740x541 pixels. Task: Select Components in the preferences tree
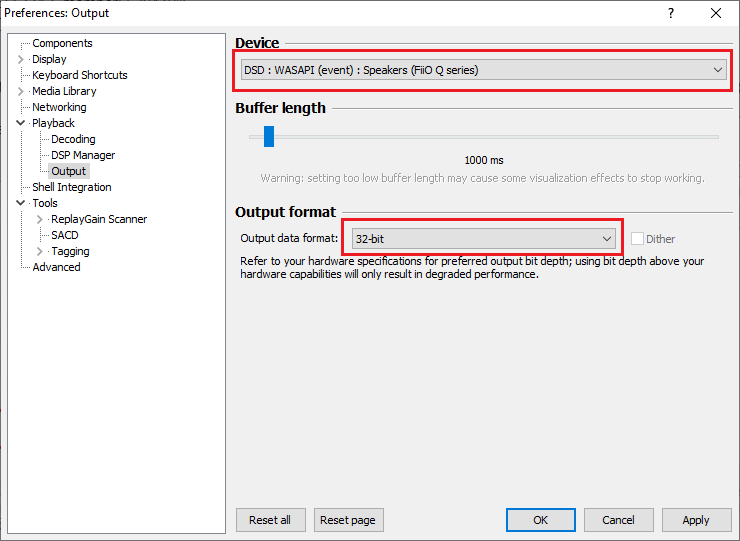62,43
